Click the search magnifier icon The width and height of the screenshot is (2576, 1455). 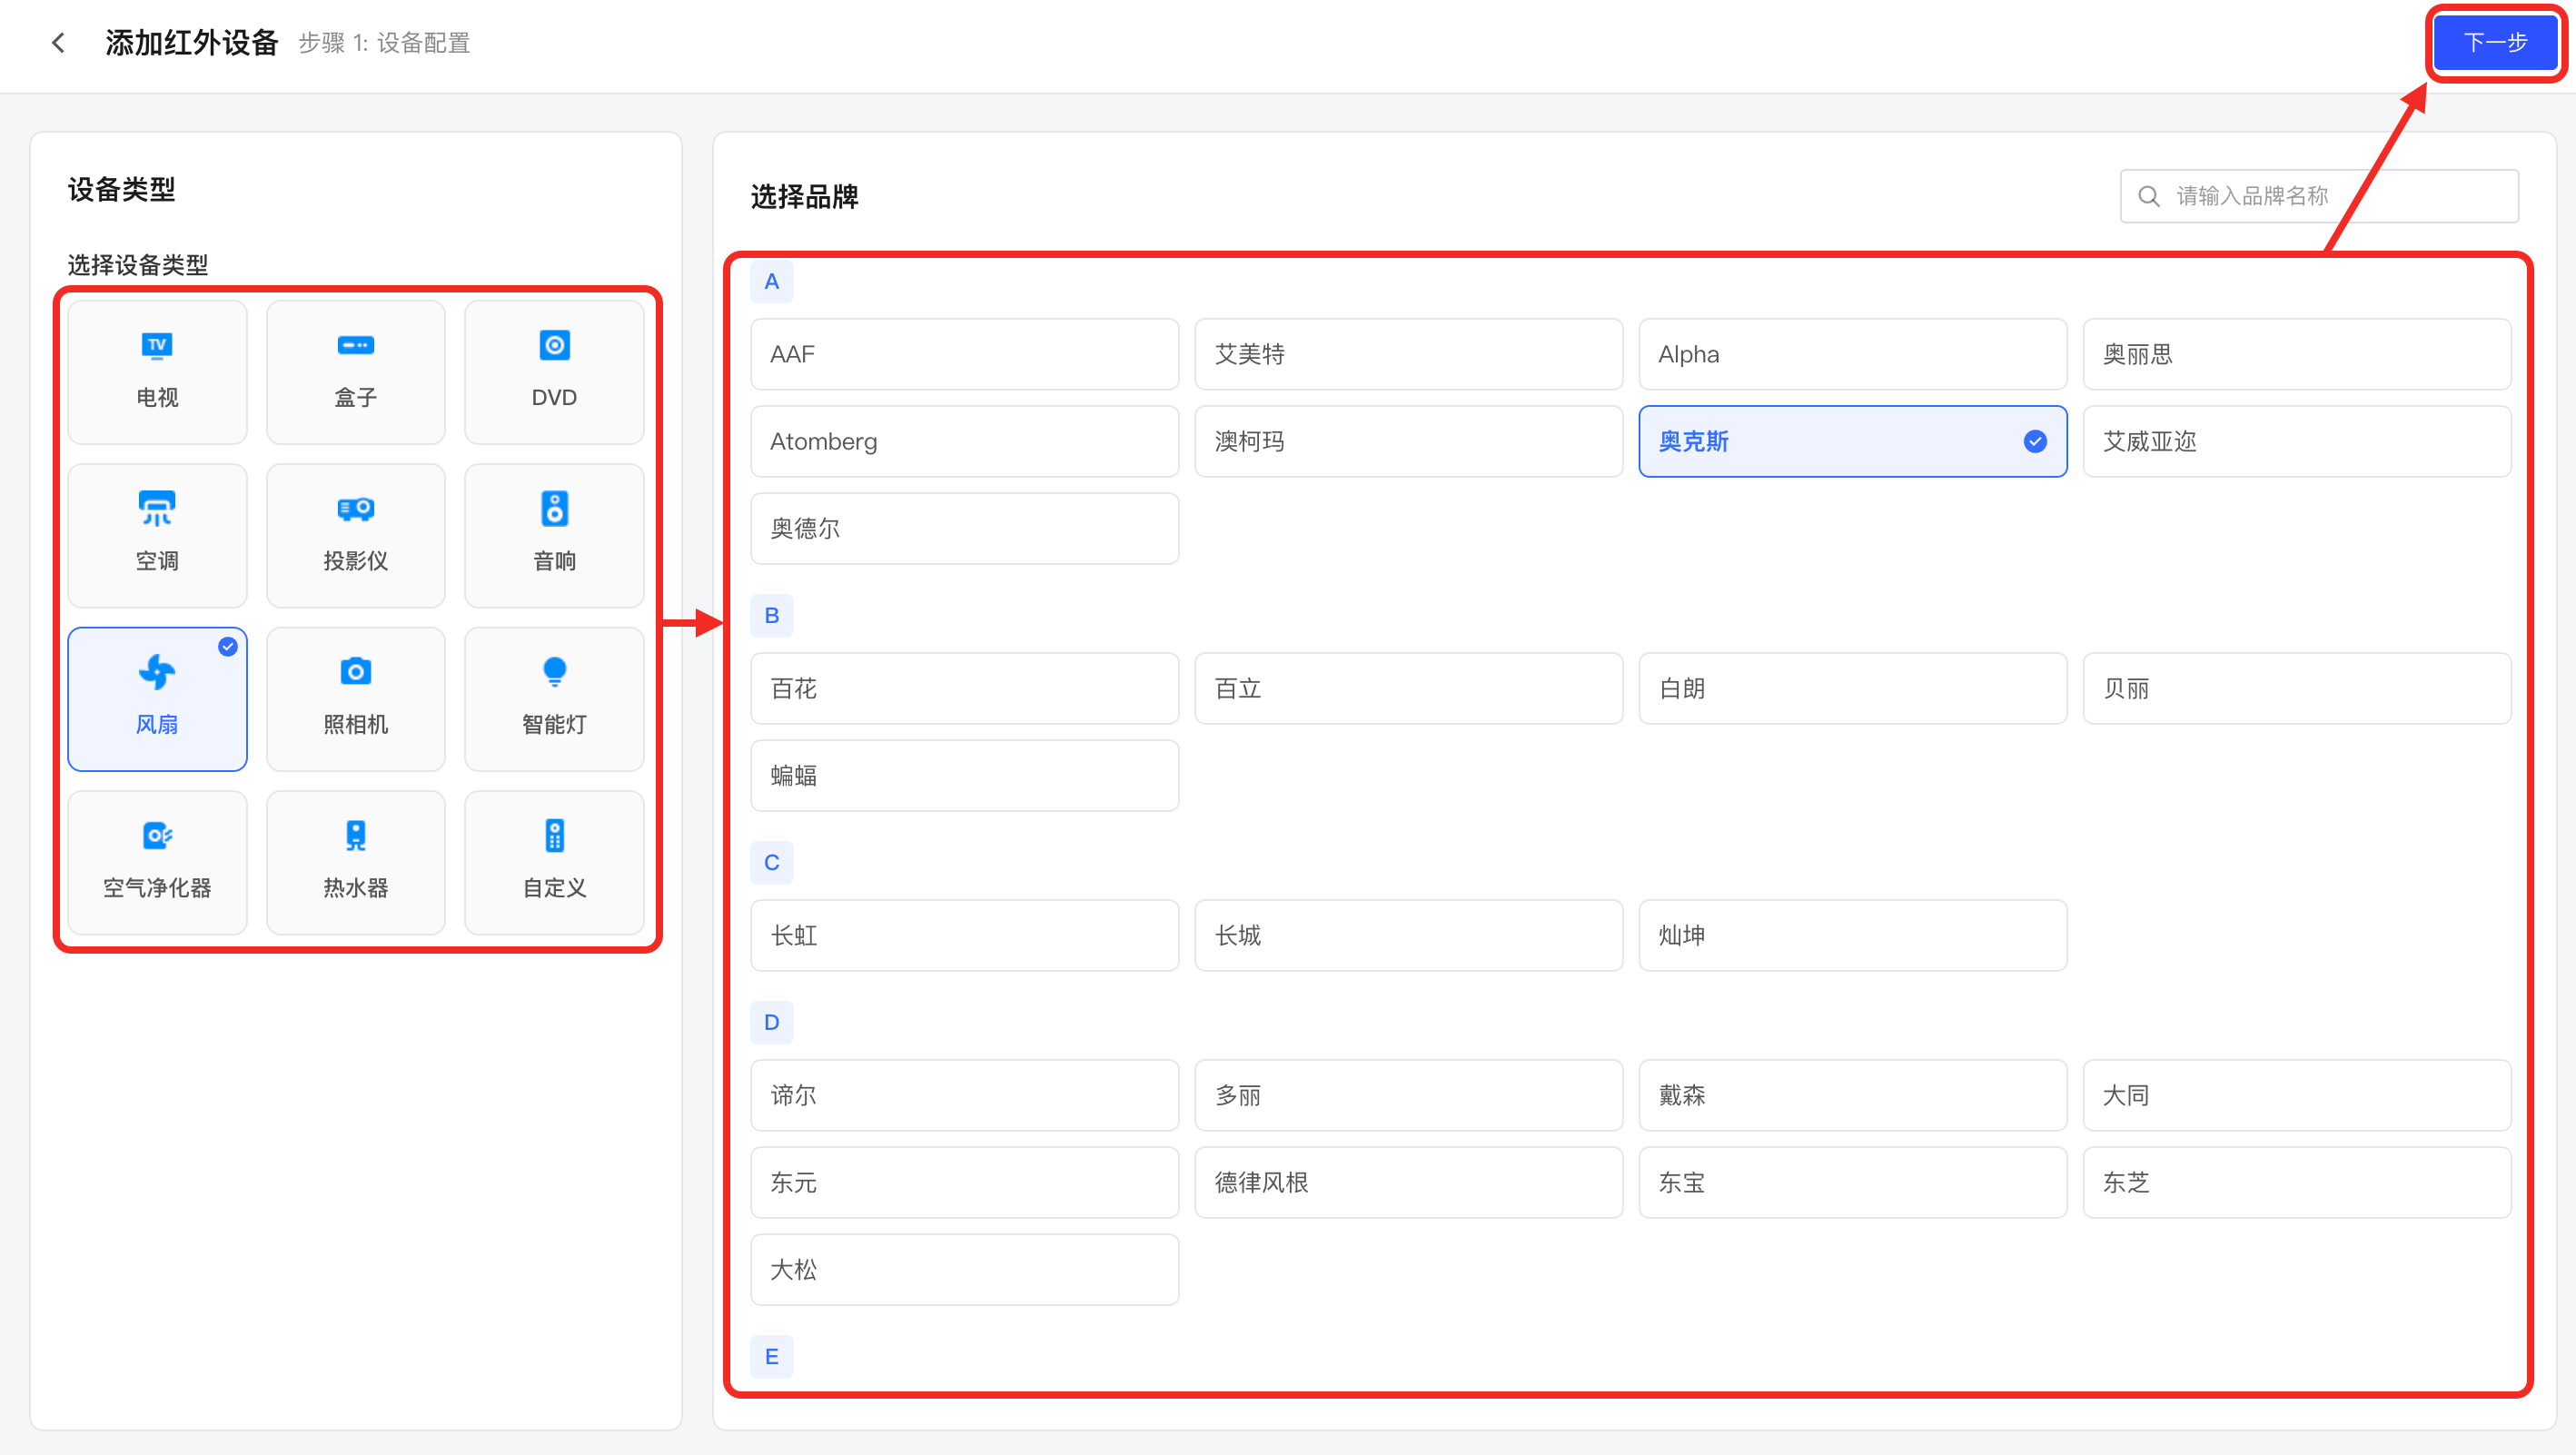(x=2148, y=196)
